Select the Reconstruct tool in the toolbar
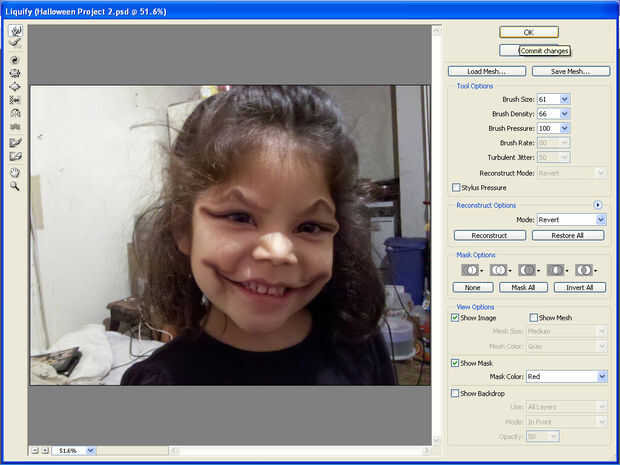This screenshot has width=620, height=465. tap(15, 43)
